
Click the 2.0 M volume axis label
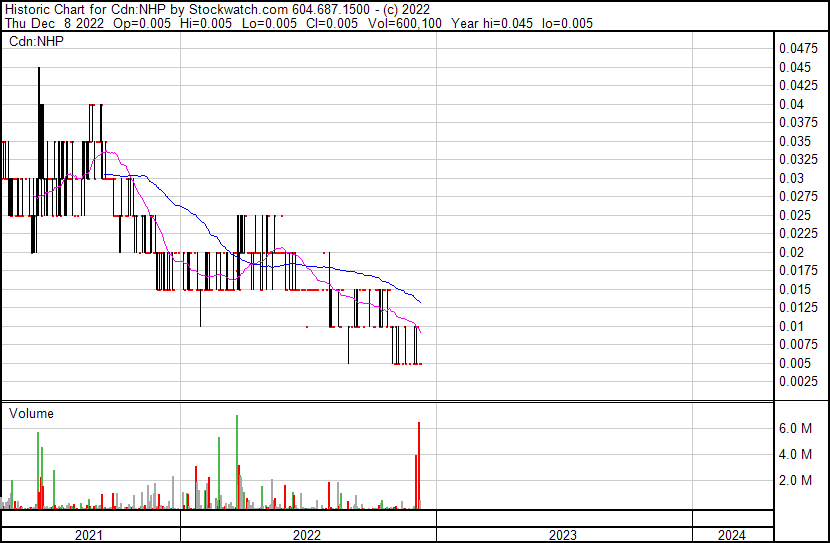[x=795, y=480]
